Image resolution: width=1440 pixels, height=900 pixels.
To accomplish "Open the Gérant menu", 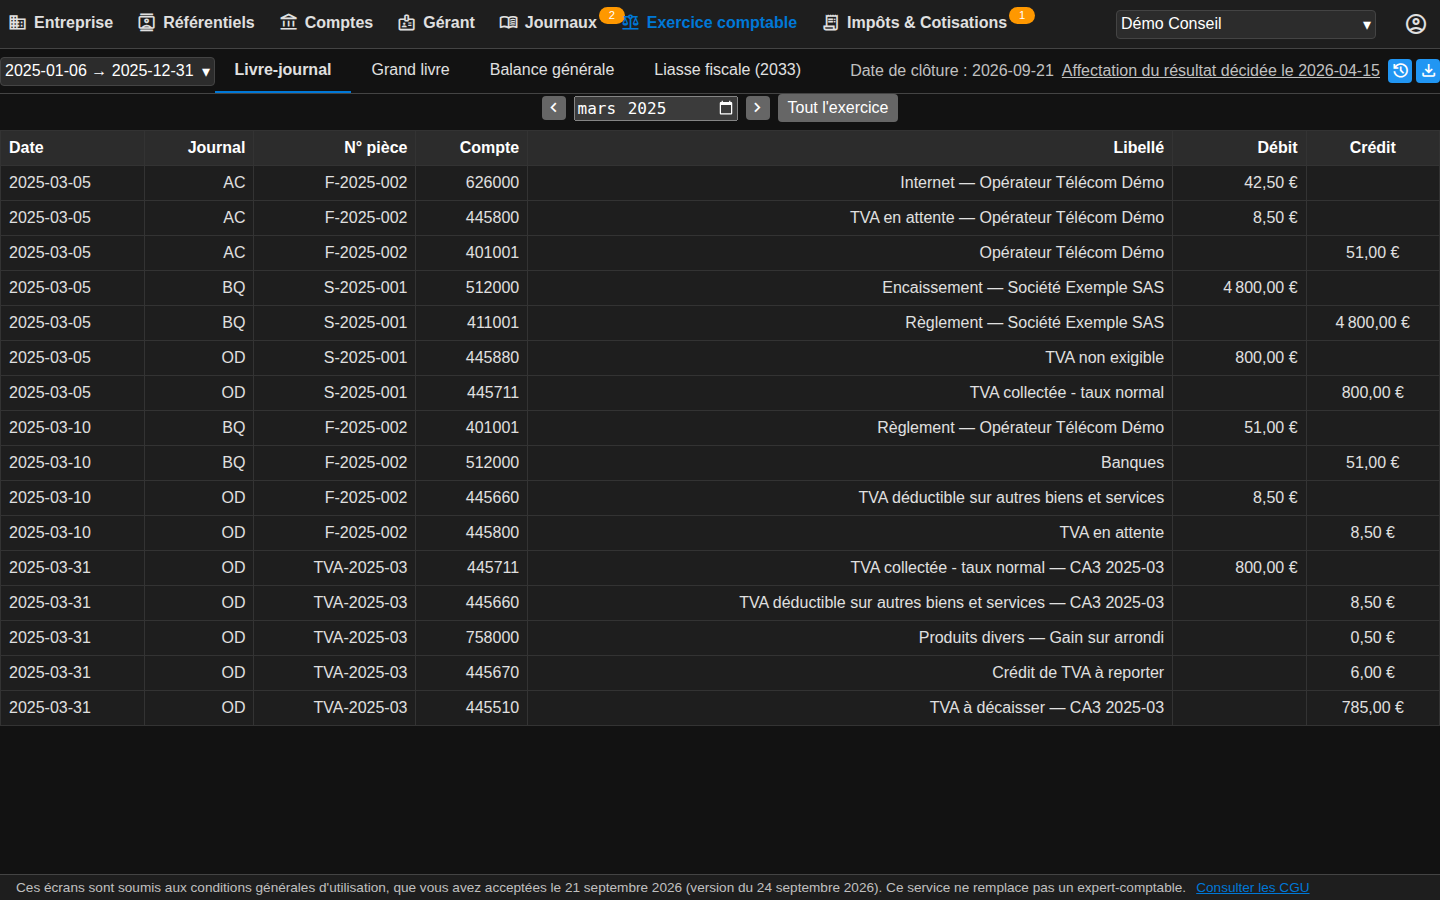I will (436, 22).
